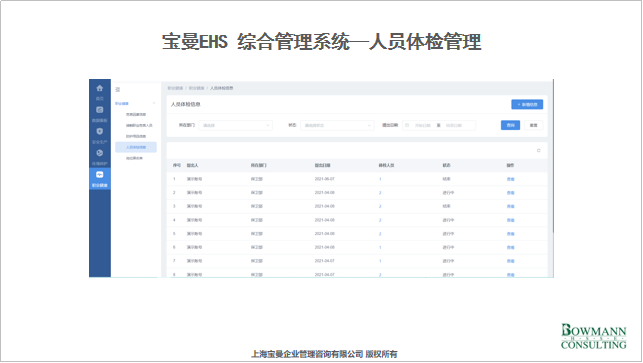
Task: Click the start date input field
Action: (x=422, y=126)
